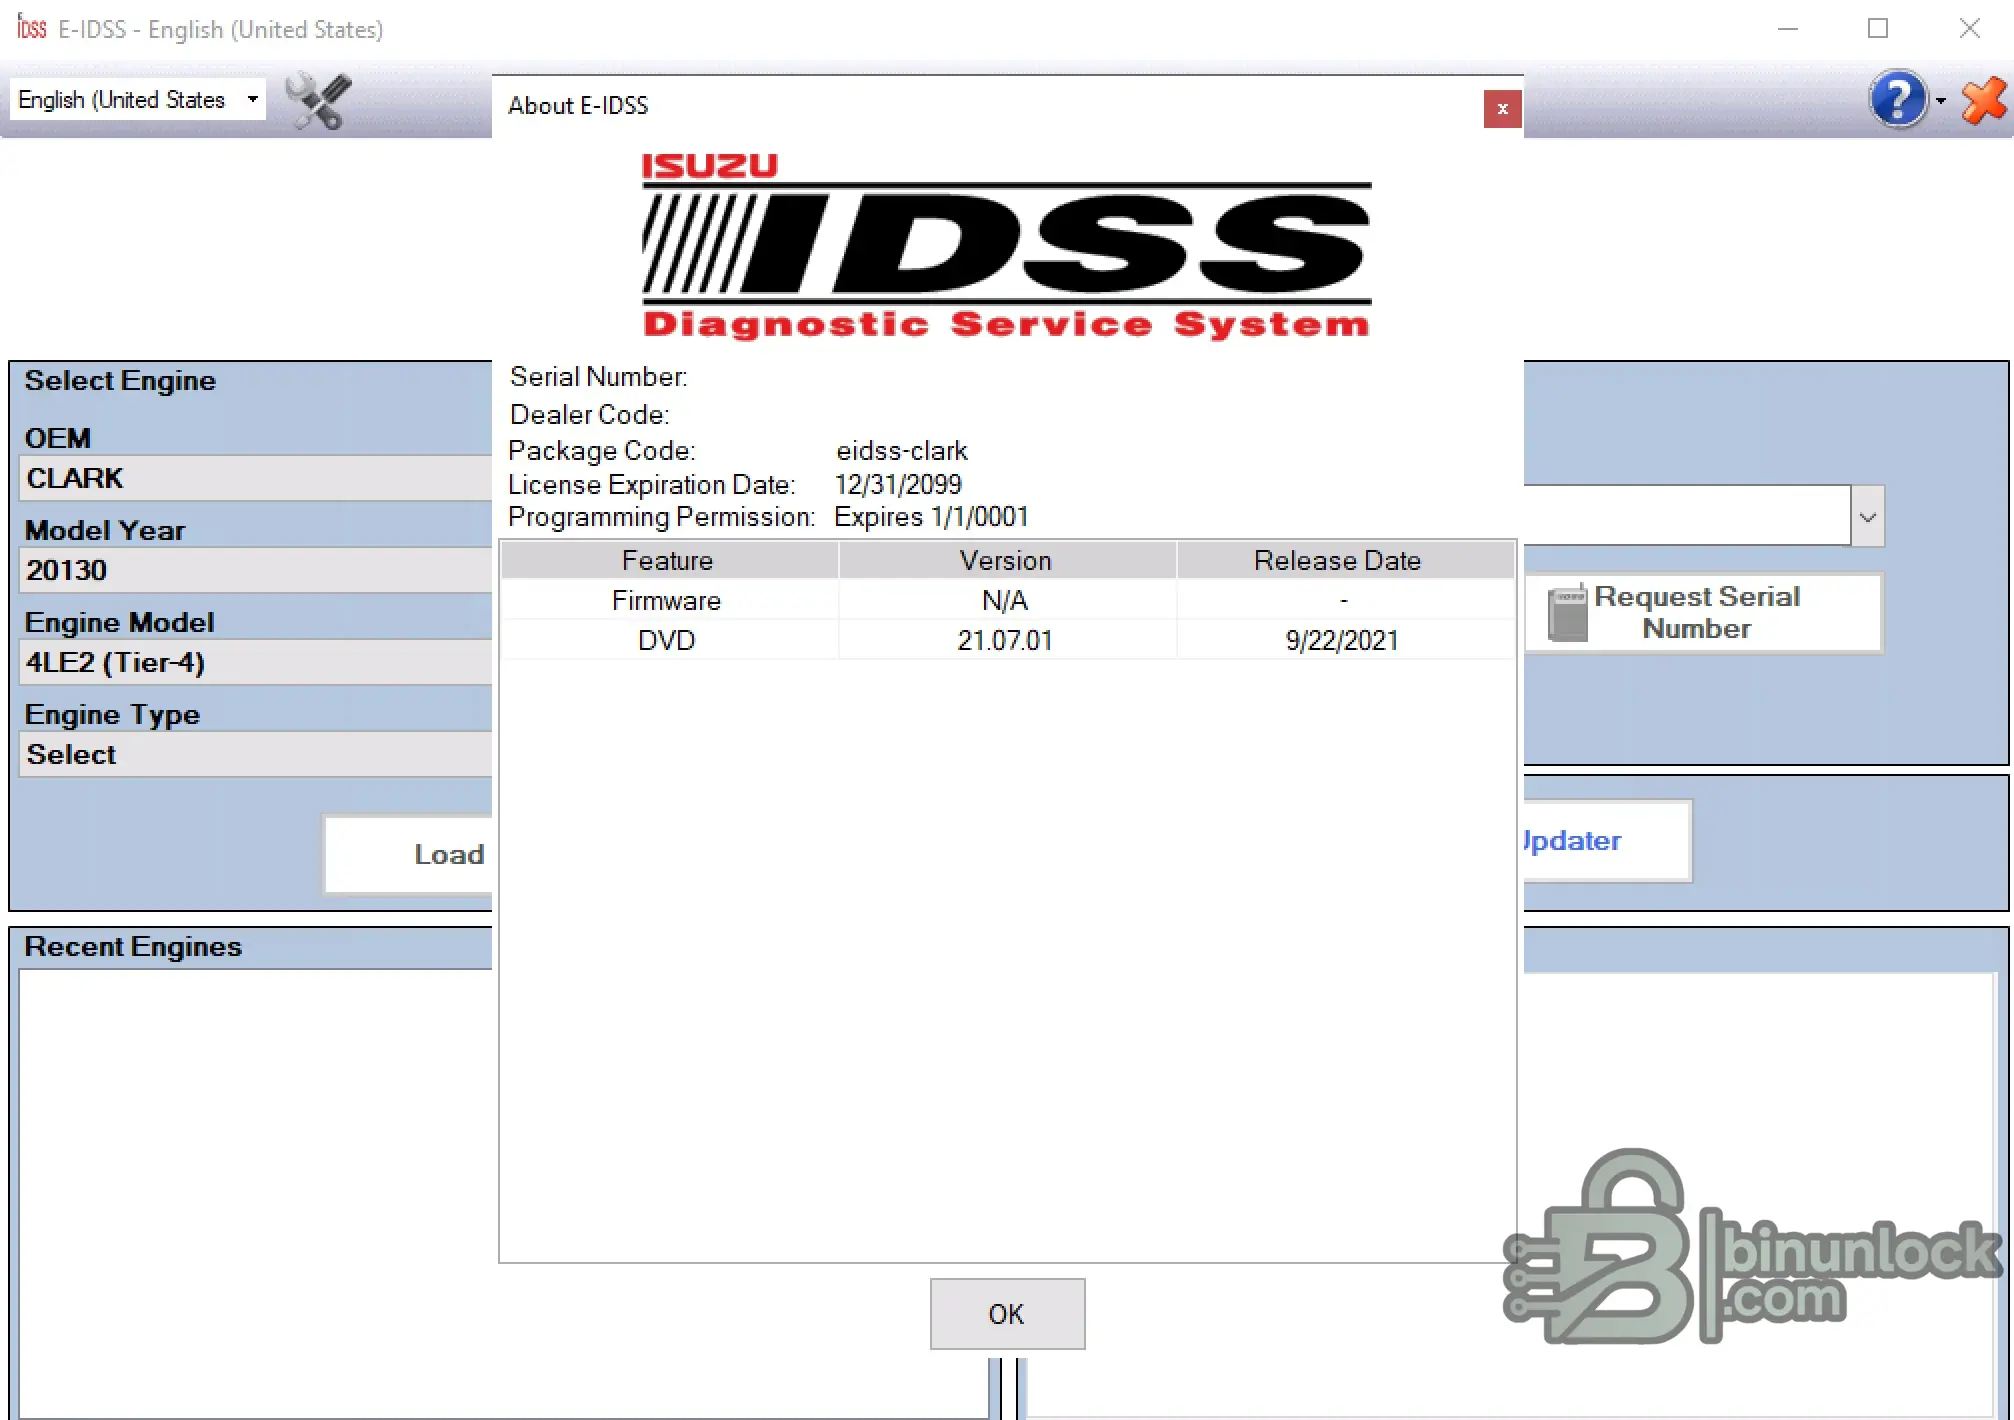Expand the combo box above Request Serial Number
Screen dimensions: 2014x1420
pos(1867,517)
